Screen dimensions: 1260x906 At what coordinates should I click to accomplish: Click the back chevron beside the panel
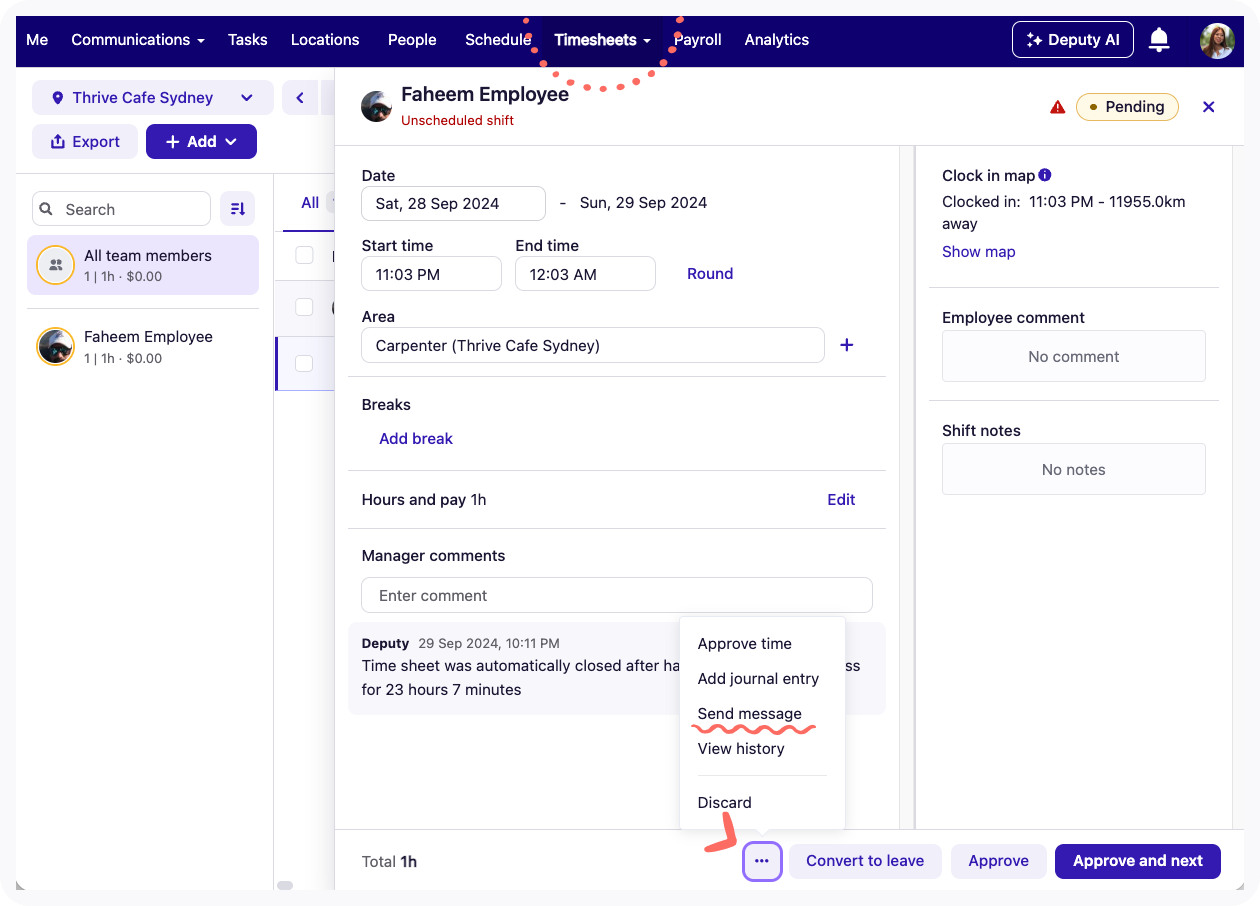pos(300,97)
